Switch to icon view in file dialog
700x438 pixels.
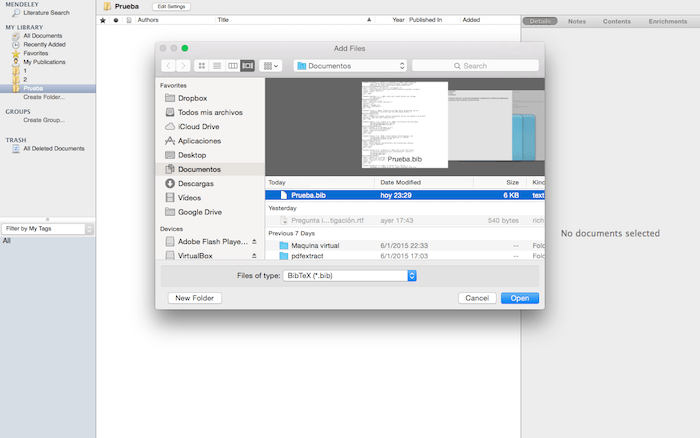(202, 66)
